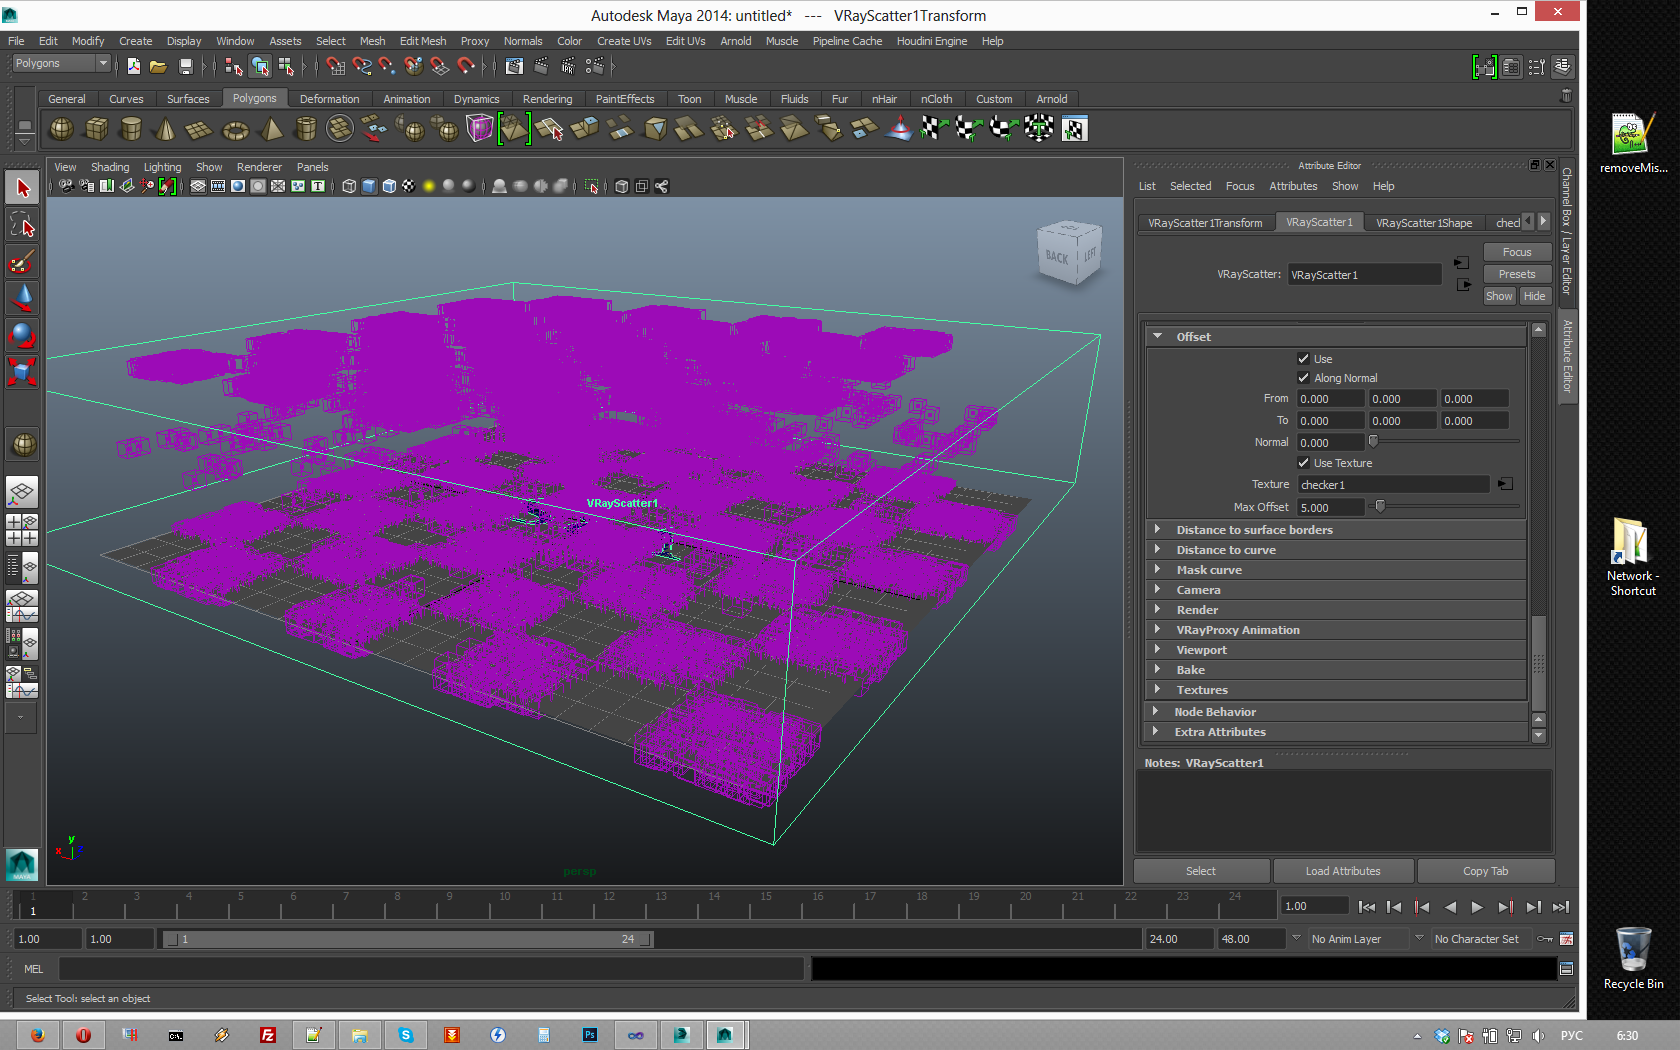Image resolution: width=1680 pixels, height=1050 pixels.
Task: Activate the Move tool in the toolbox
Action: (x=22, y=298)
